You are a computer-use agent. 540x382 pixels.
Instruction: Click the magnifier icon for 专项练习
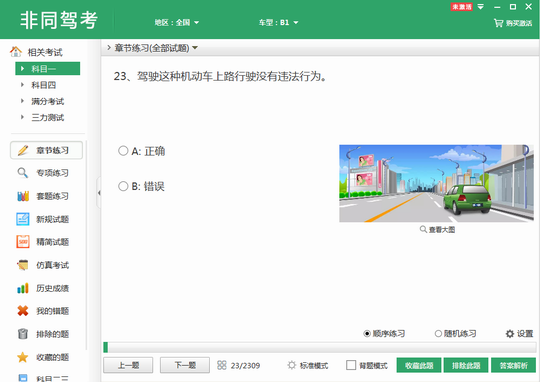click(23, 173)
